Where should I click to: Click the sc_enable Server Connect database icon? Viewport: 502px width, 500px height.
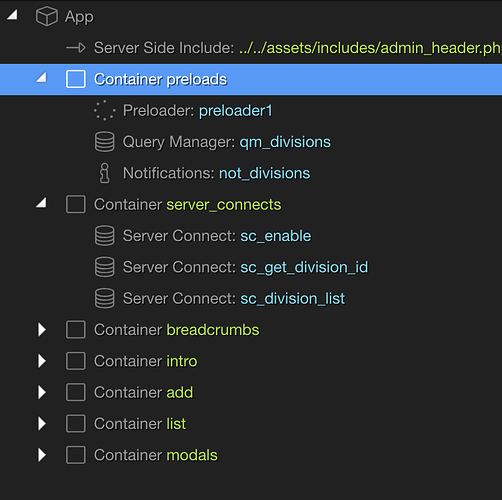[x=105, y=236]
